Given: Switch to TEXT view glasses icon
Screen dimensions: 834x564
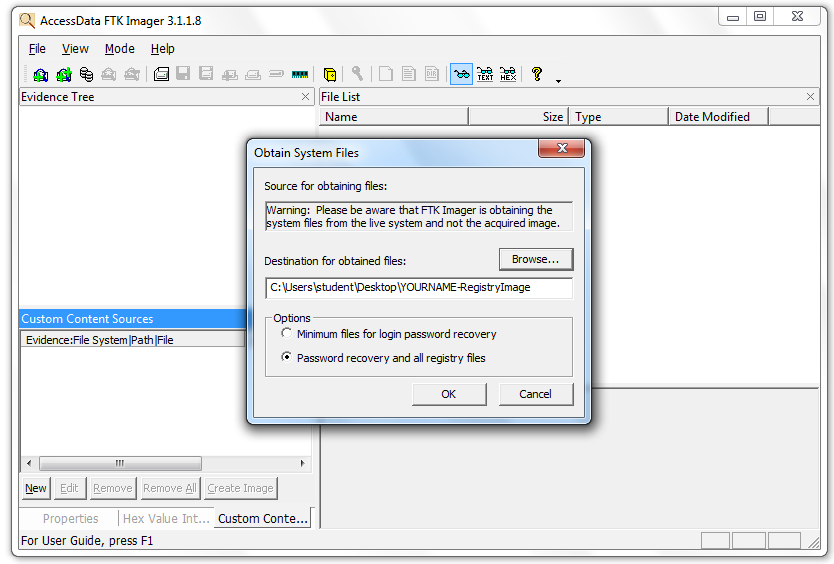Looking at the screenshot, I should coord(485,74).
